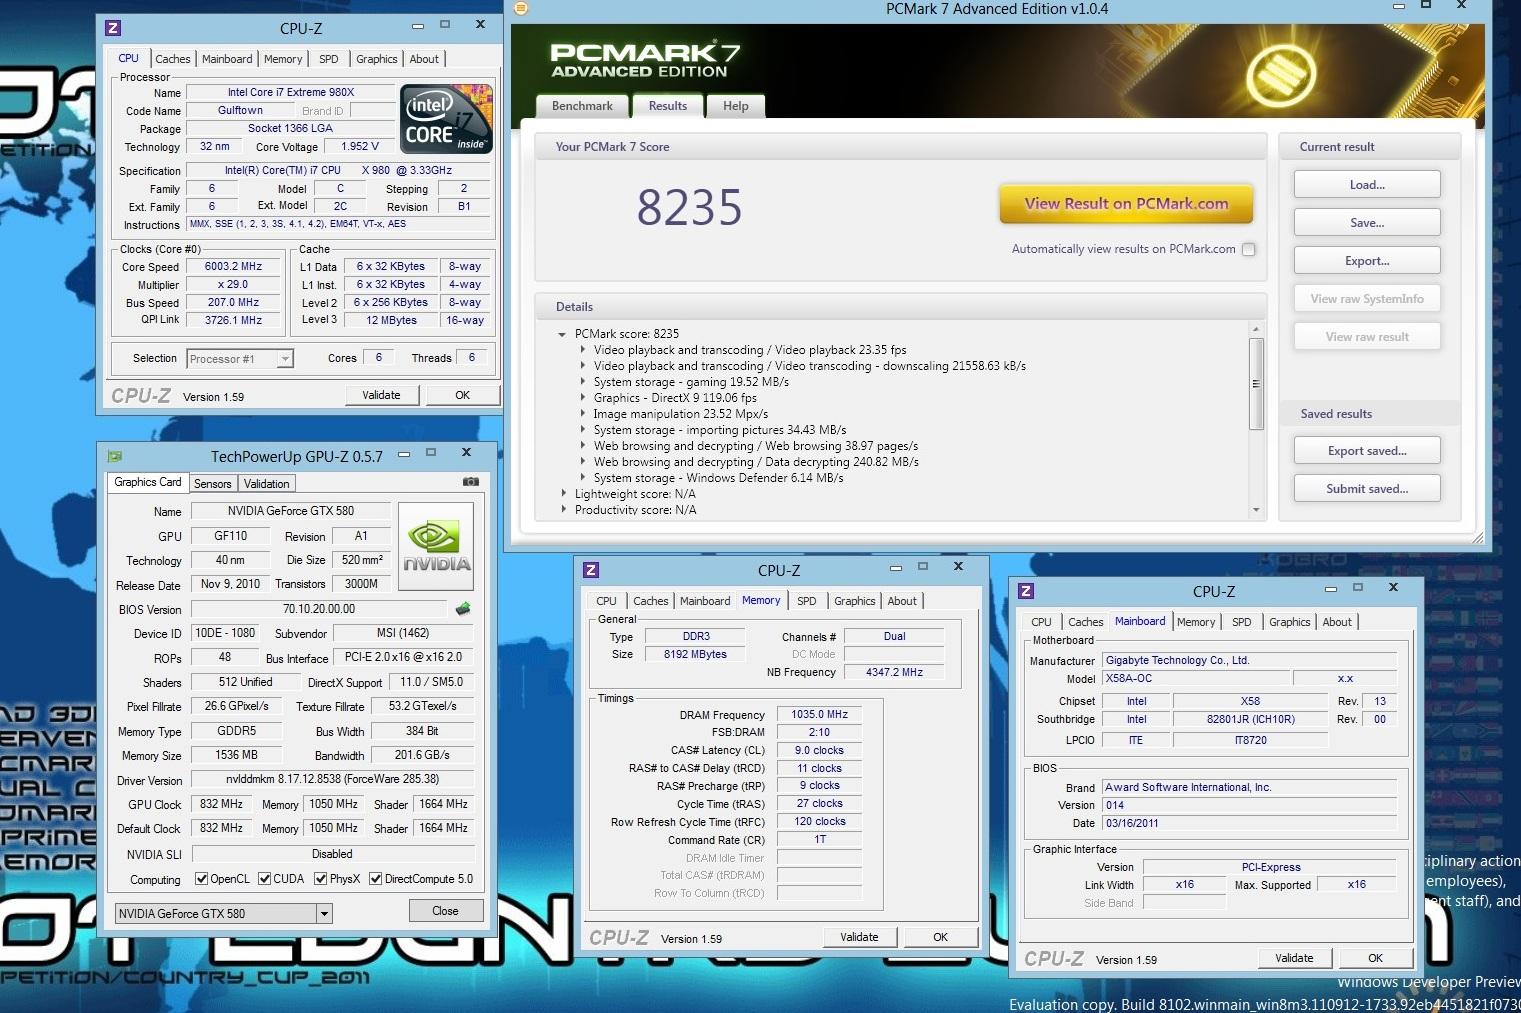
Task: Toggle the OpenCL checkbox in GPU-Z
Action: tap(201, 879)
